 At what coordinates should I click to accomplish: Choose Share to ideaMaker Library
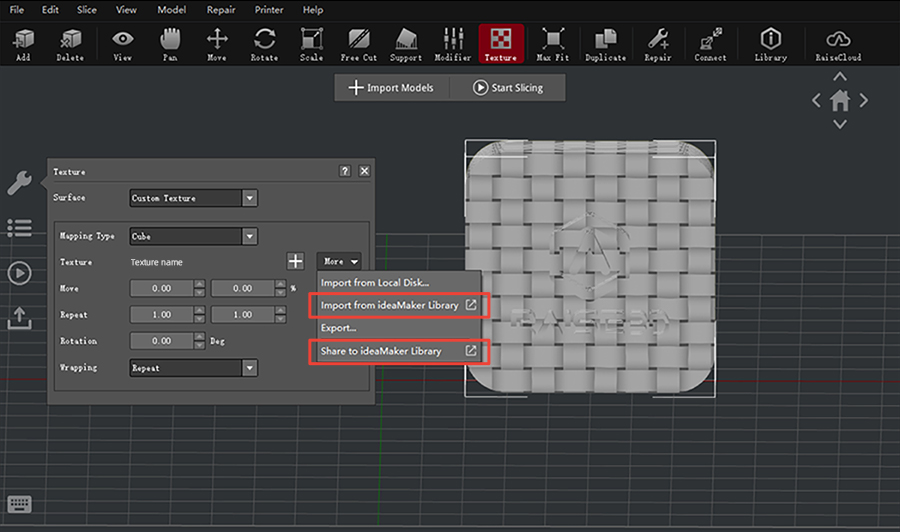399,351
